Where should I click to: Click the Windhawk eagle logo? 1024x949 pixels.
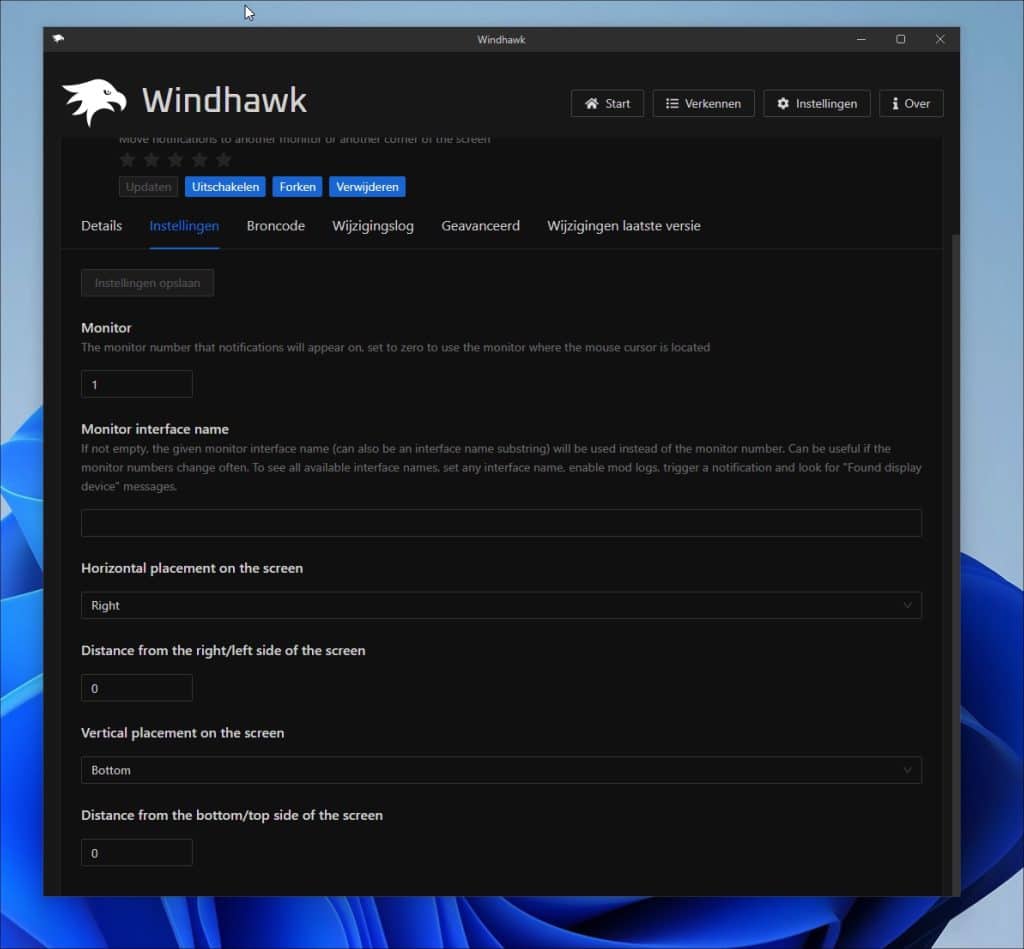pos(94,102)
